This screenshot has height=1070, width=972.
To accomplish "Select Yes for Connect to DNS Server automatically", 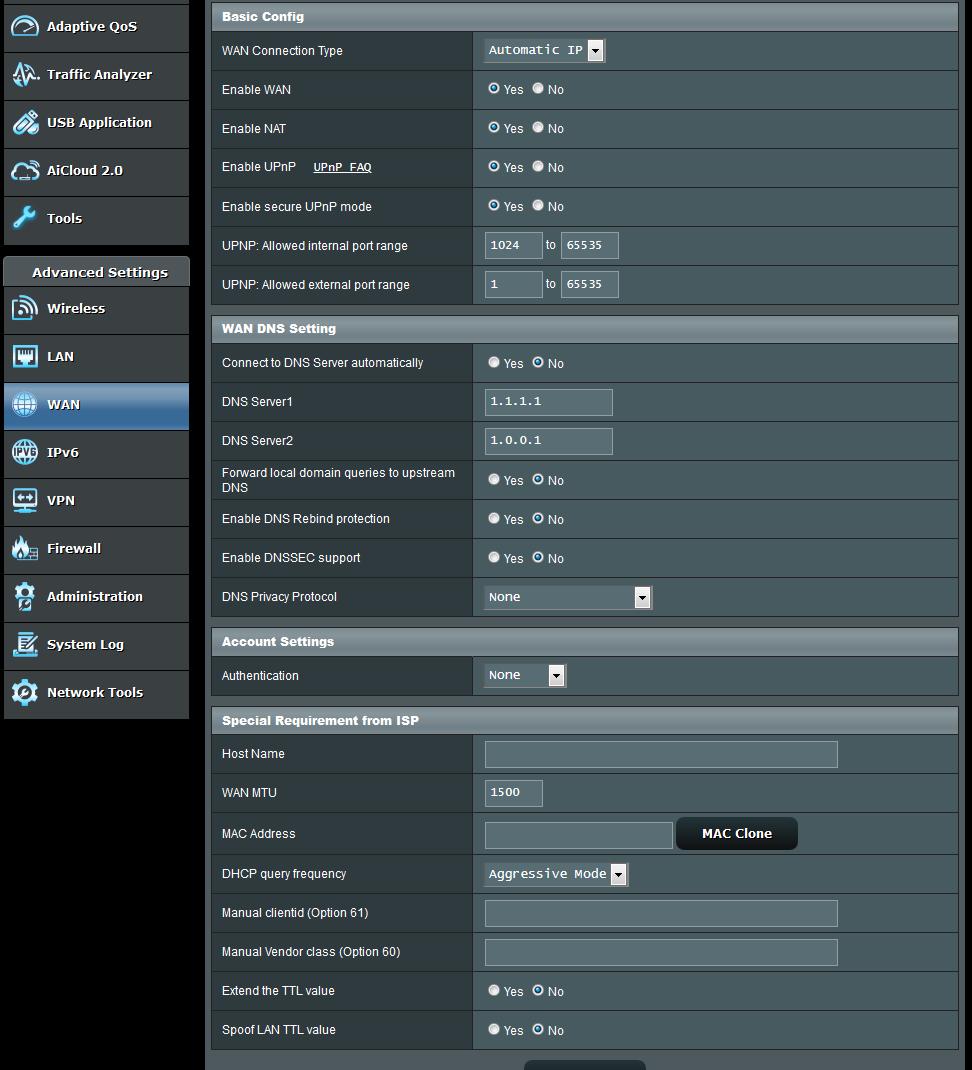I will click(494, 362).
